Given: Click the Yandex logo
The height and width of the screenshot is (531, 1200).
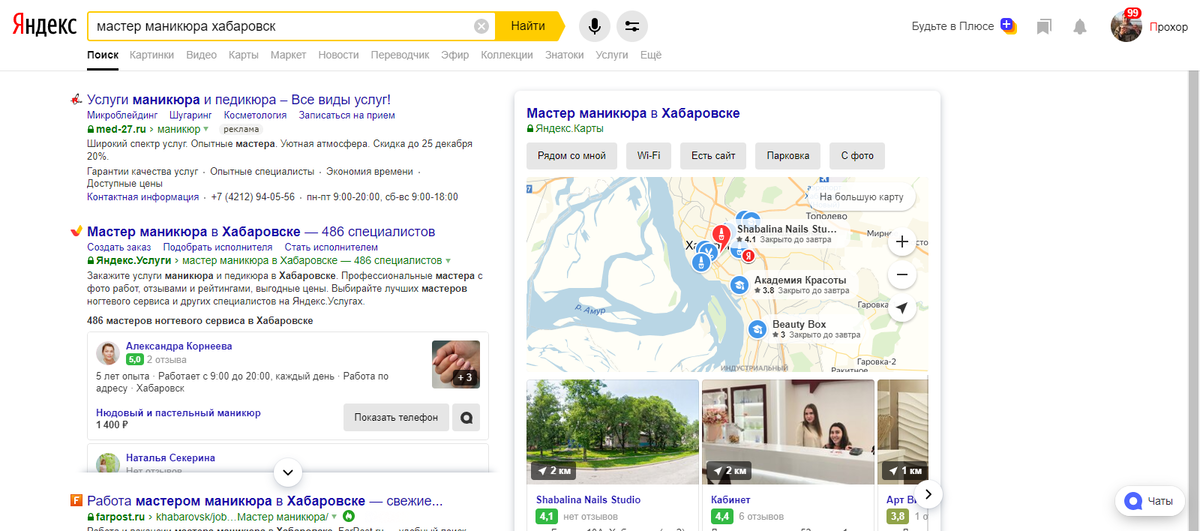Looking at the screenshot, I should pos(43,27).
